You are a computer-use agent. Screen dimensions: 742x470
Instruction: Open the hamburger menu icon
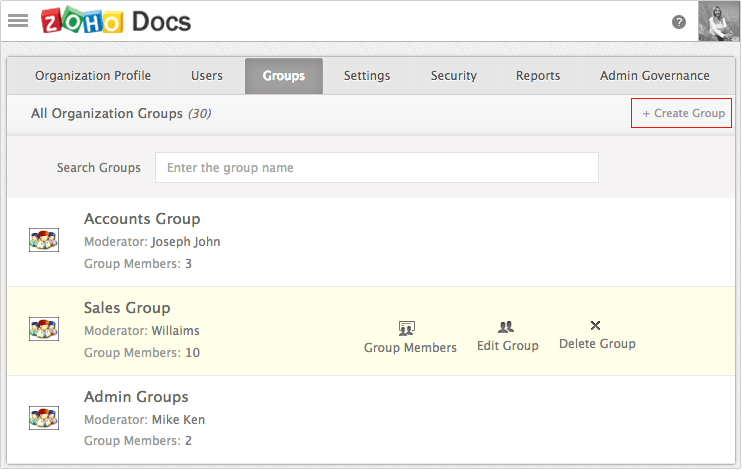18,20
